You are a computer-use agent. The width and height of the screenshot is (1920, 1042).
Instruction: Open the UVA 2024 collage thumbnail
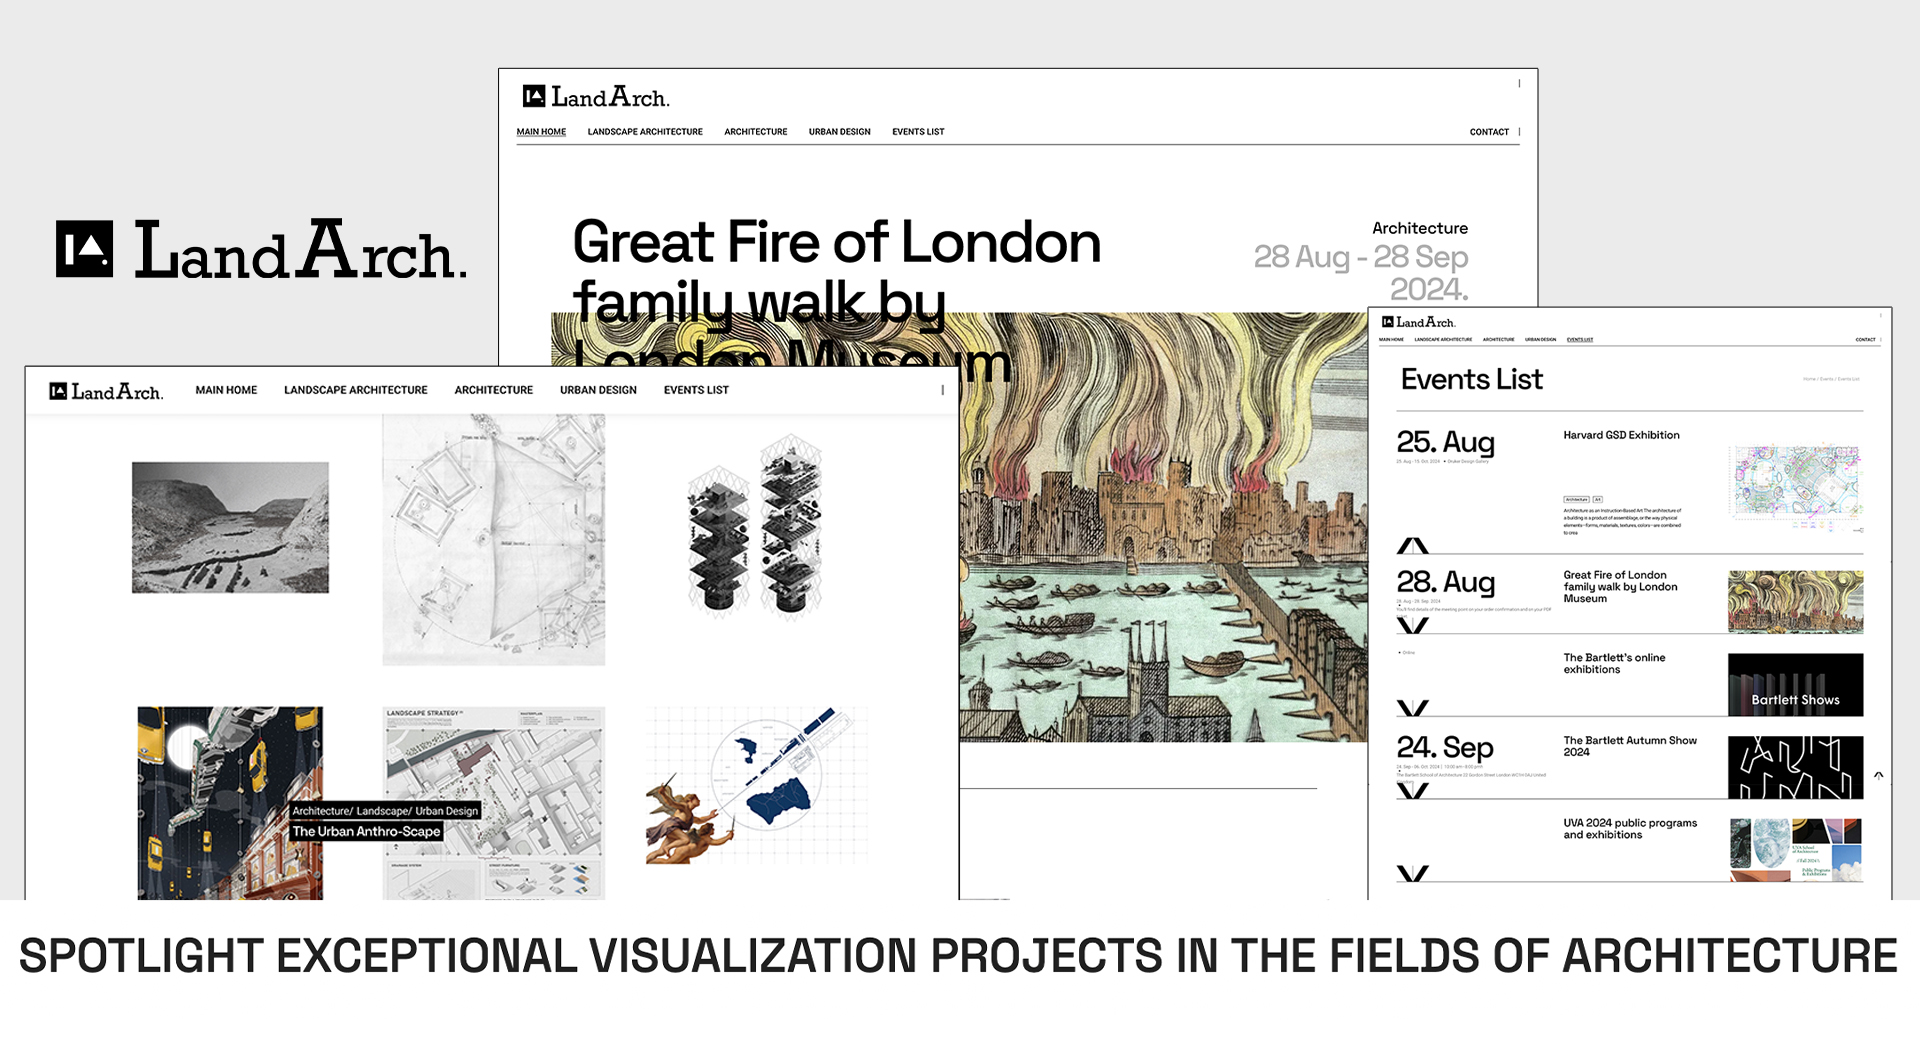point(1795,850)
